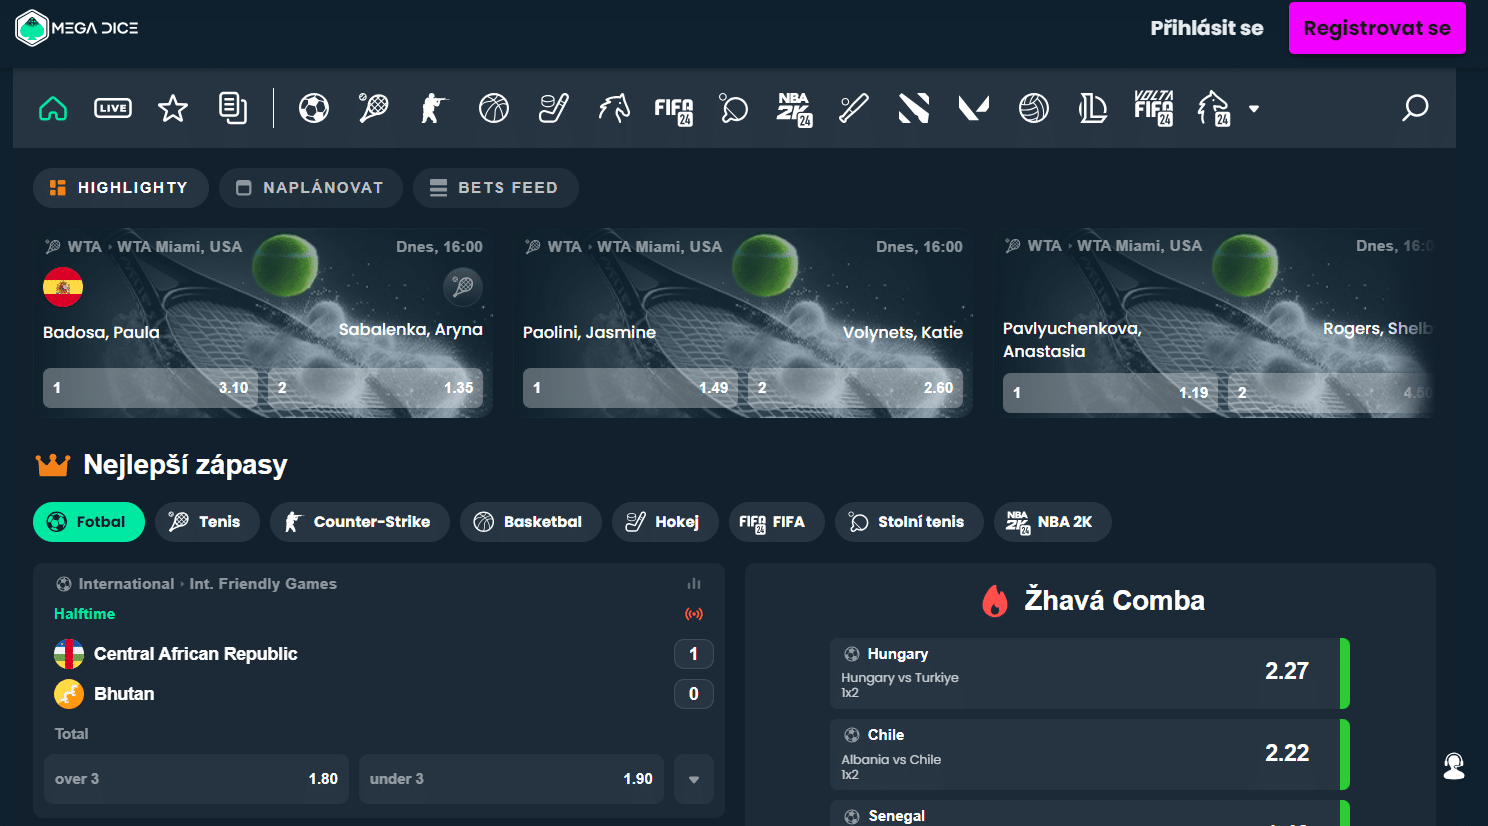Select the Fotbal filter chip
The height and width of the screenshot is (826, 1488).
(x=89, y=522)
